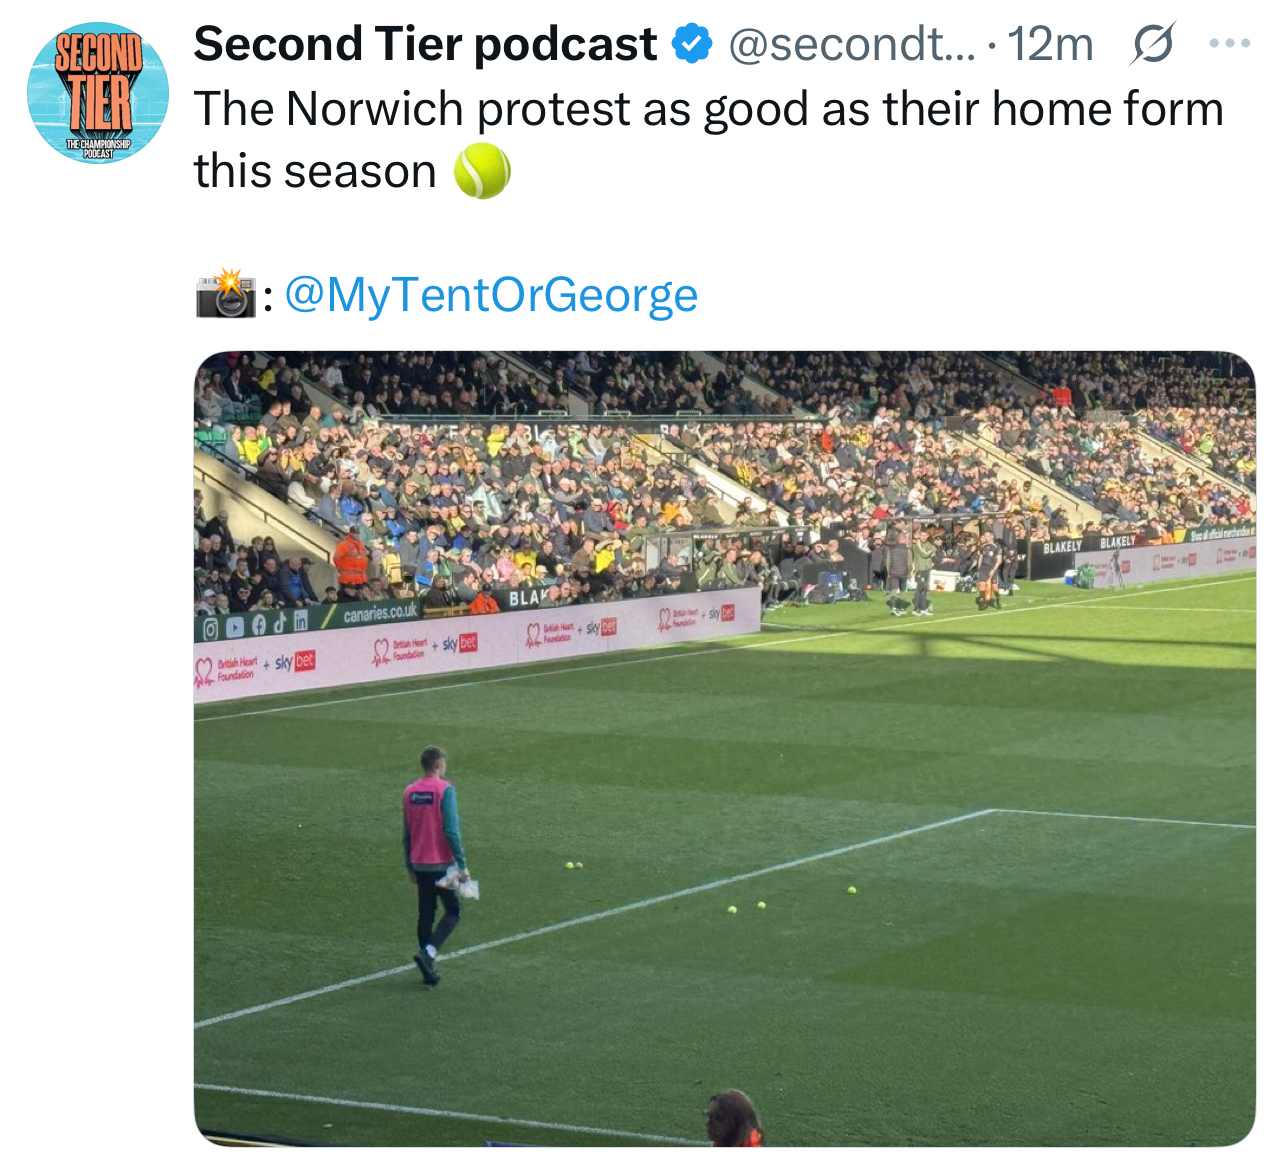This screenshot has height=1160, width=1284.
Task: Click the leftmost sky bet logo on hoarding
Action: tap(295, 661)
